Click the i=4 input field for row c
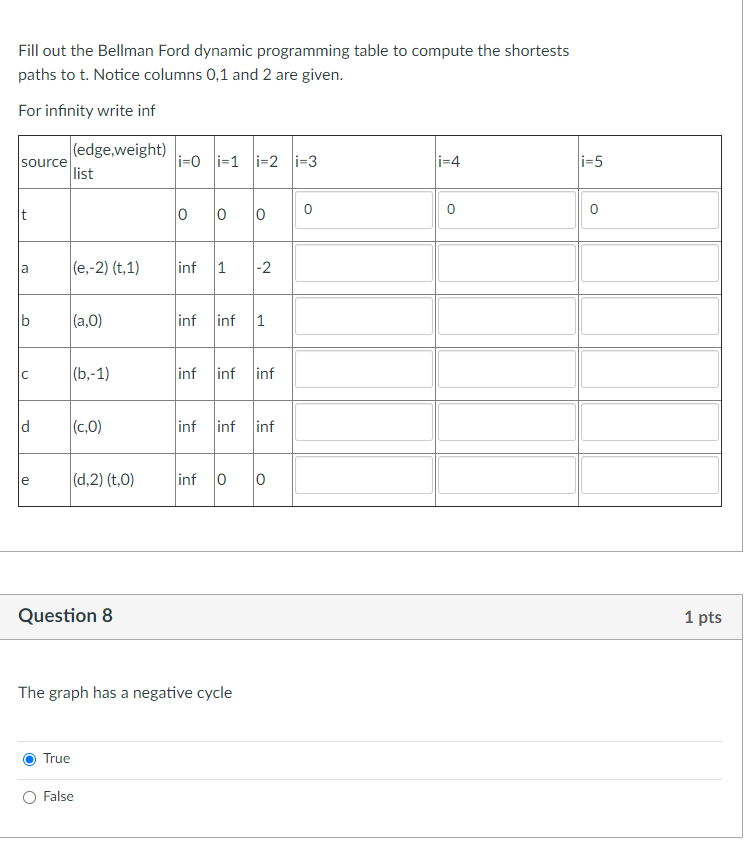The width and height of the screenshot is (747, 844). coord(506,369)
